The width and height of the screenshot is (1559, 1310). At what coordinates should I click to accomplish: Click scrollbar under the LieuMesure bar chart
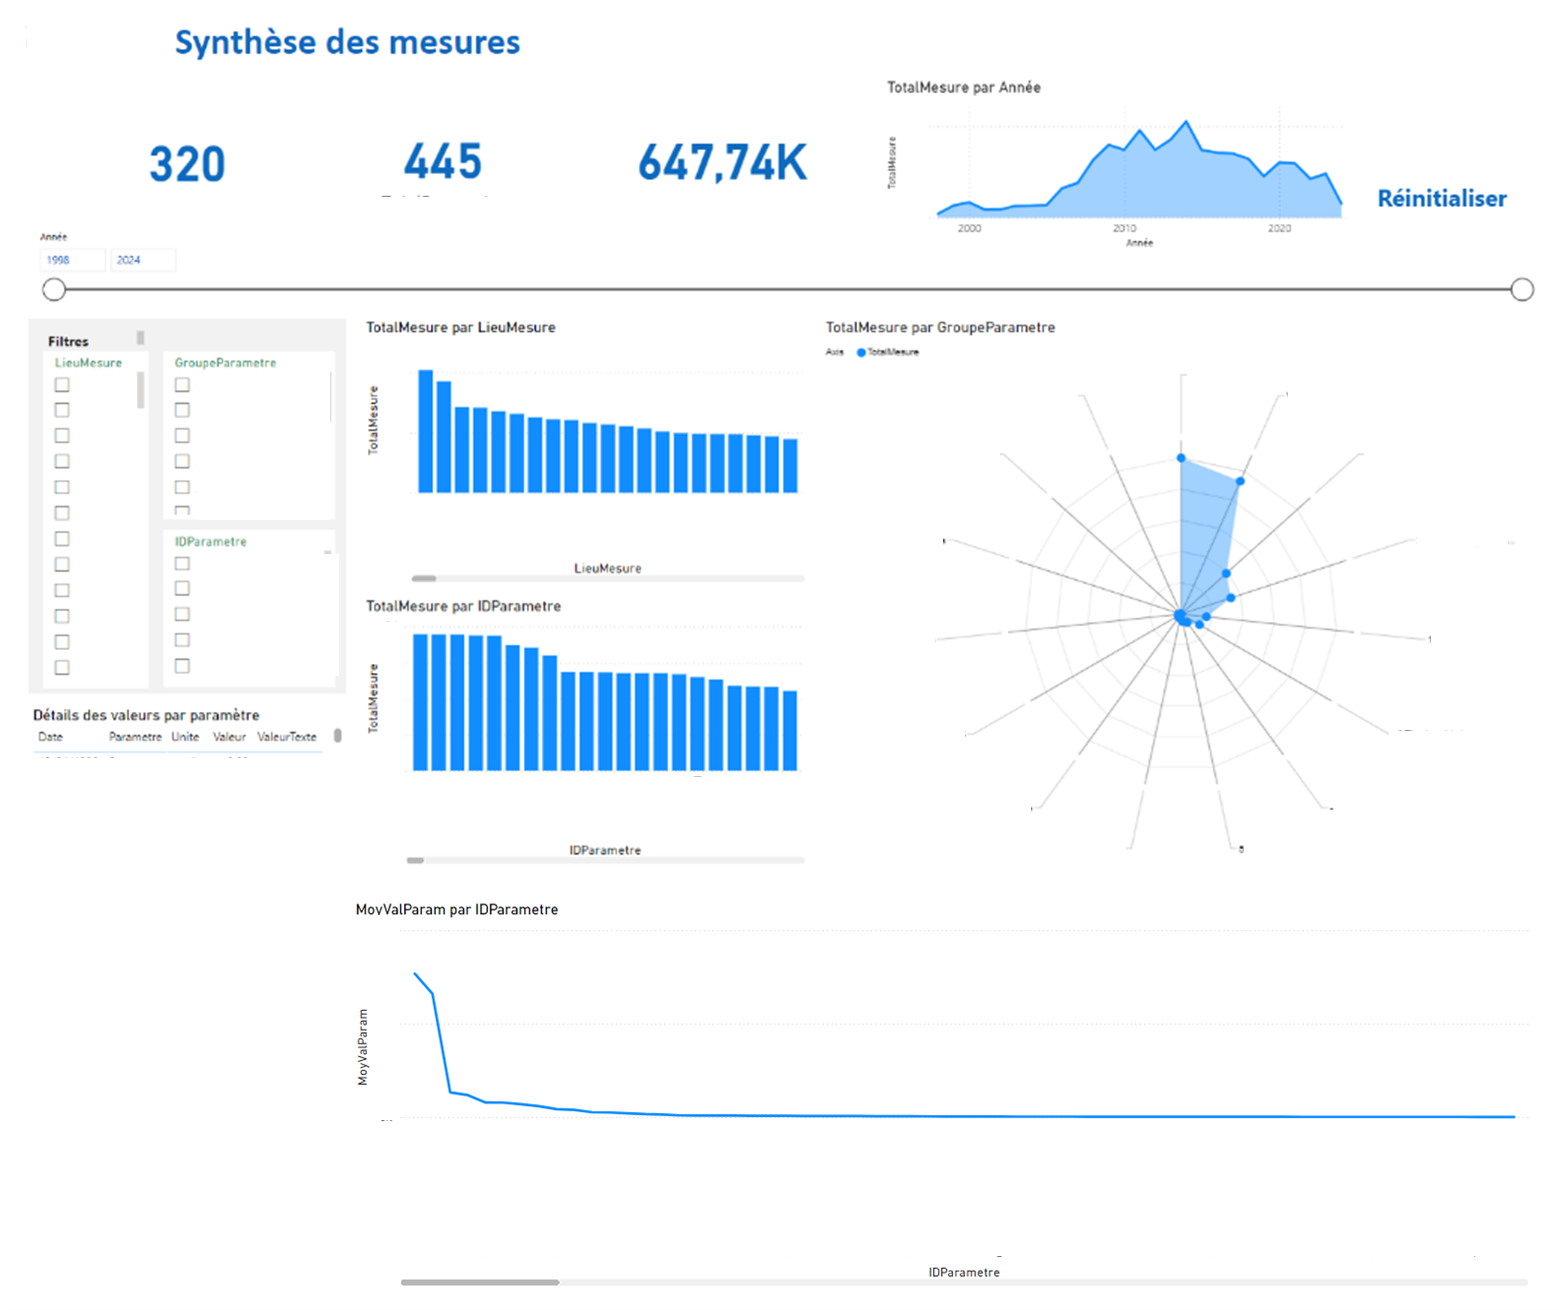point(425,578)
